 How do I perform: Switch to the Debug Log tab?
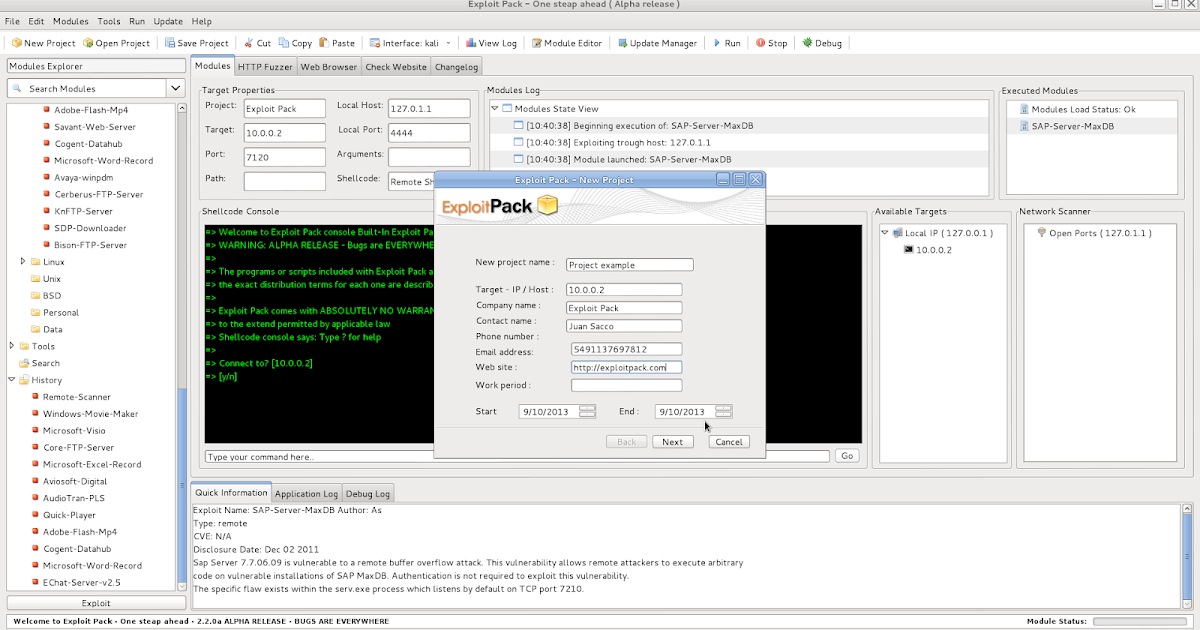pos(368,494)
